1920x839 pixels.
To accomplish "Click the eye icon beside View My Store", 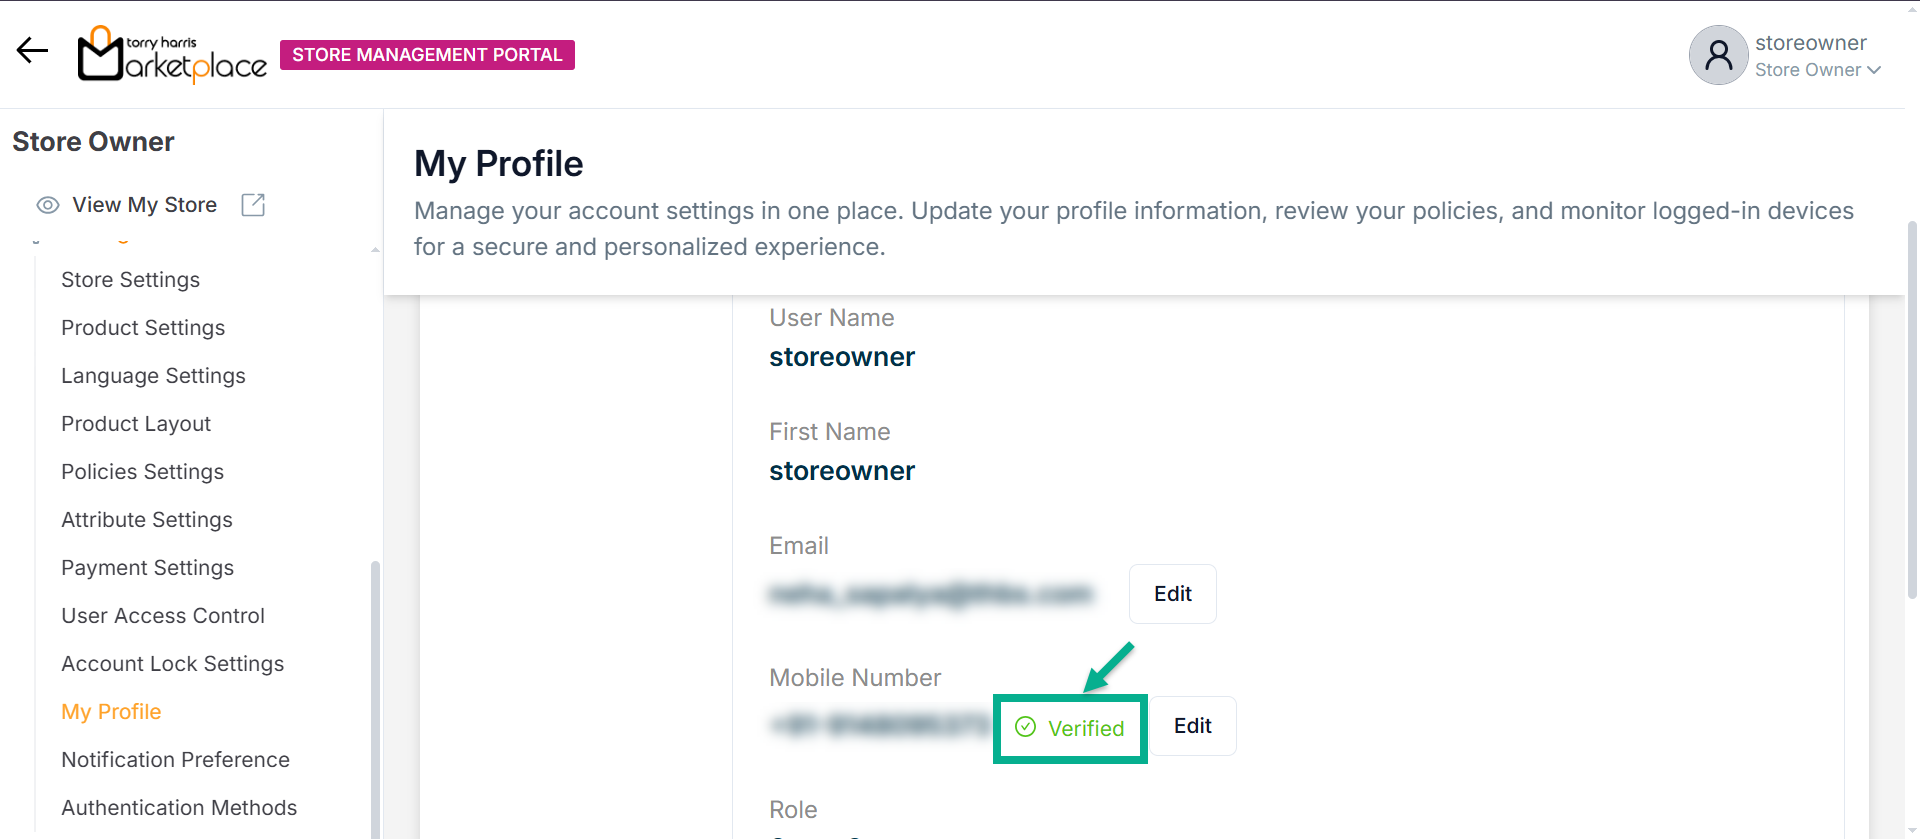I will pyautogui.click(x=47, y=205).
